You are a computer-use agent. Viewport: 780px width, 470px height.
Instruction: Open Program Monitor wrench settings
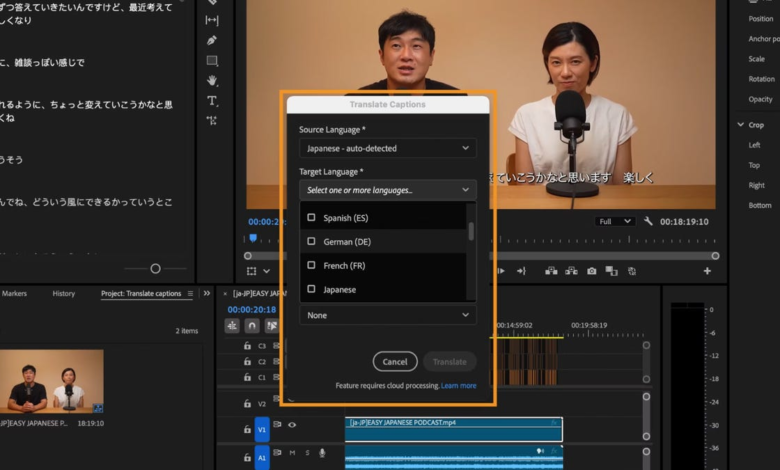648,221
